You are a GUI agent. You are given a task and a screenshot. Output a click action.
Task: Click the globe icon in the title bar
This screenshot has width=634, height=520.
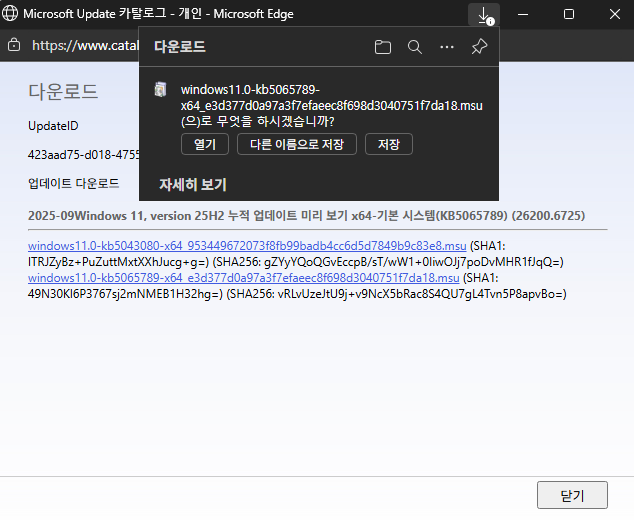tap(10, 13)
